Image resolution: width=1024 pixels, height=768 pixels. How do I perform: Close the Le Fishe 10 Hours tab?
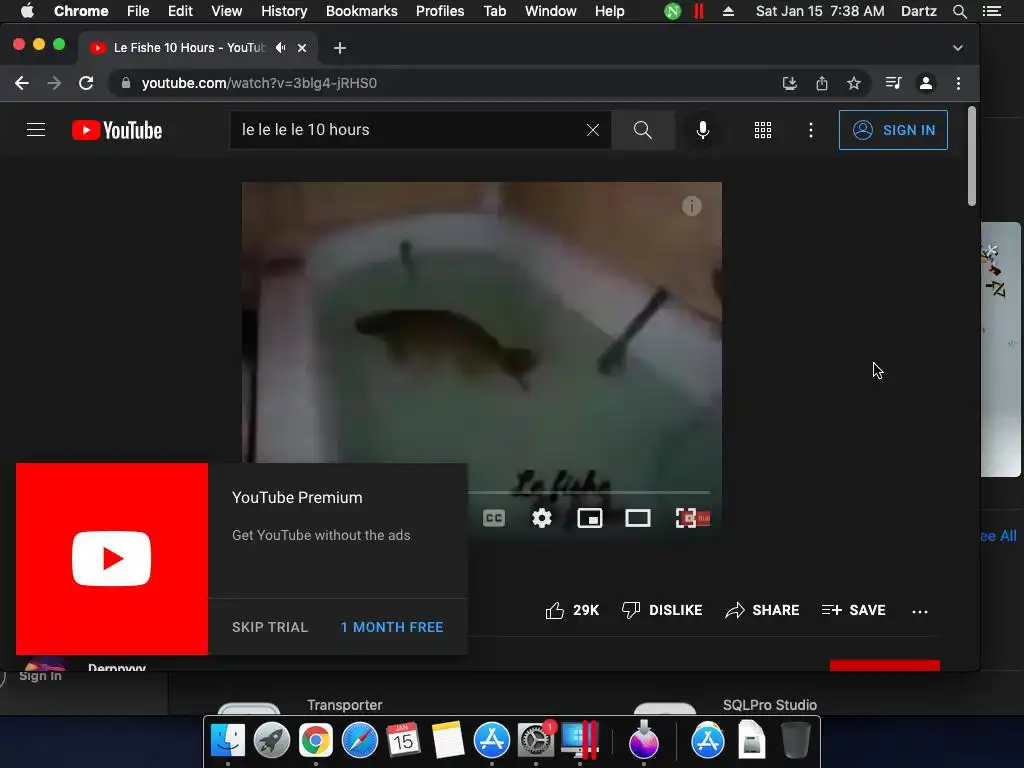coord(302,48)
